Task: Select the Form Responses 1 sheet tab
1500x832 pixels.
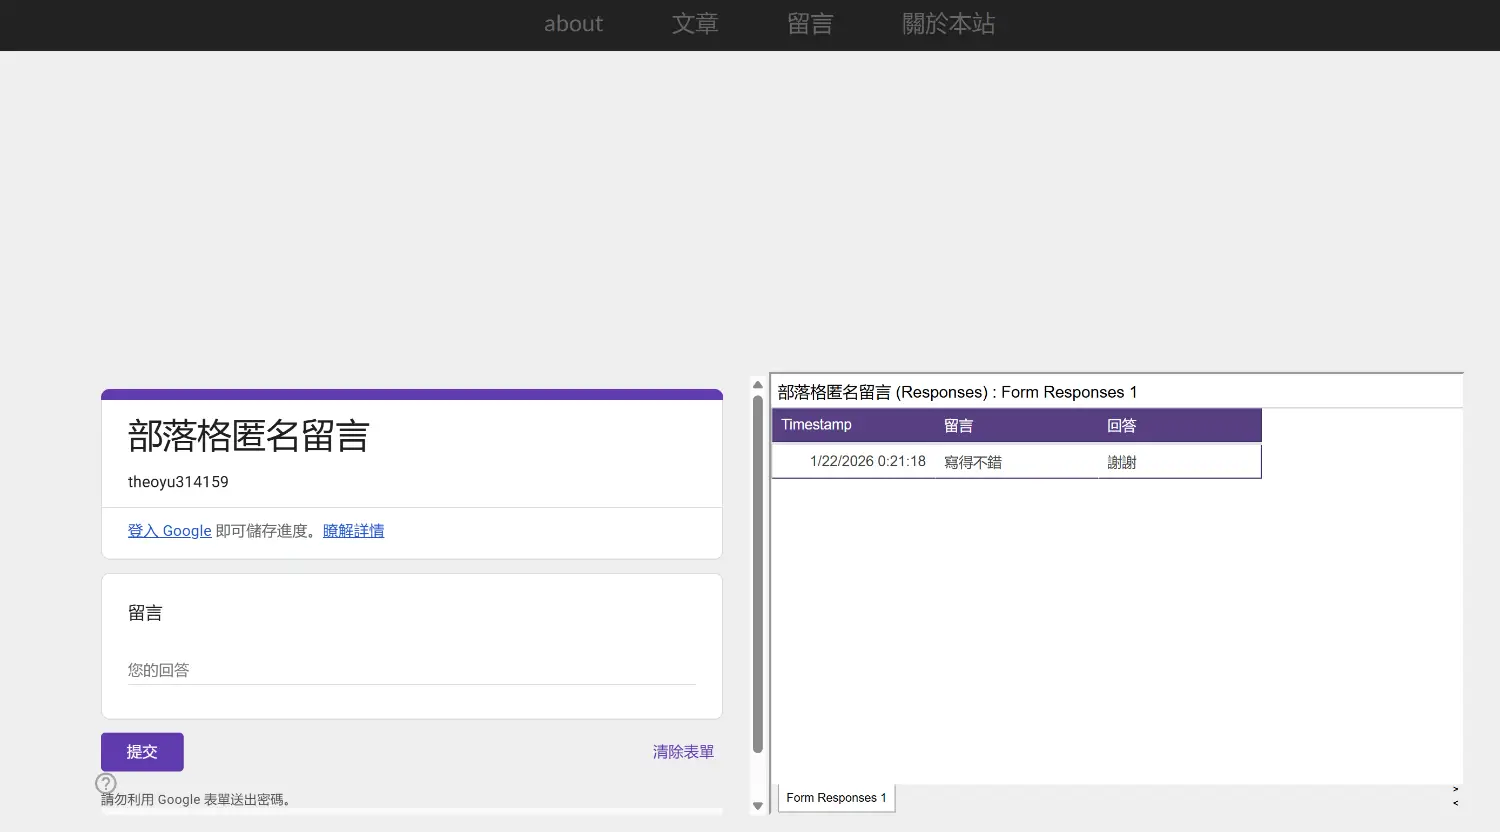Action: click(836, 798)
